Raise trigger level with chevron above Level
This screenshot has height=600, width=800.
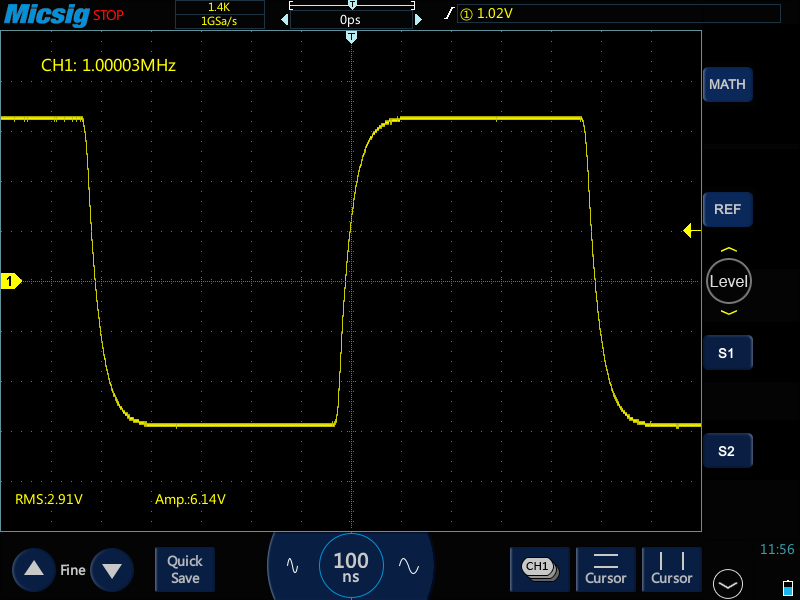click(728, 250)
